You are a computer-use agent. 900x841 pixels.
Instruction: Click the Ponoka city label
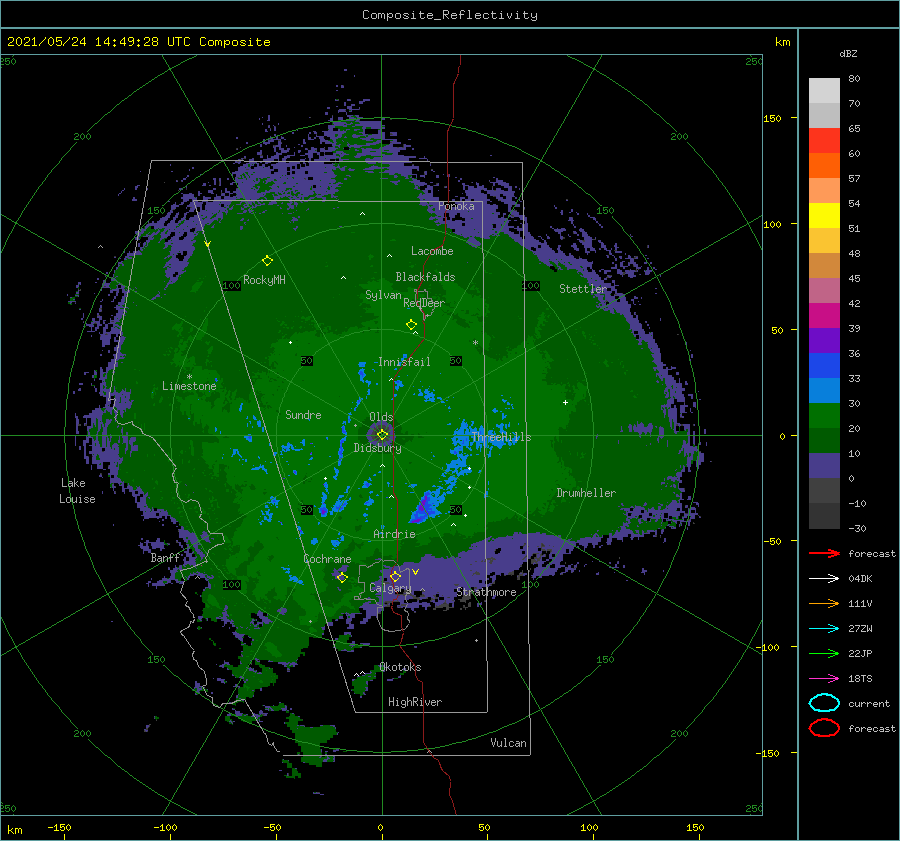pyautogui.click(x=456, y=206)
